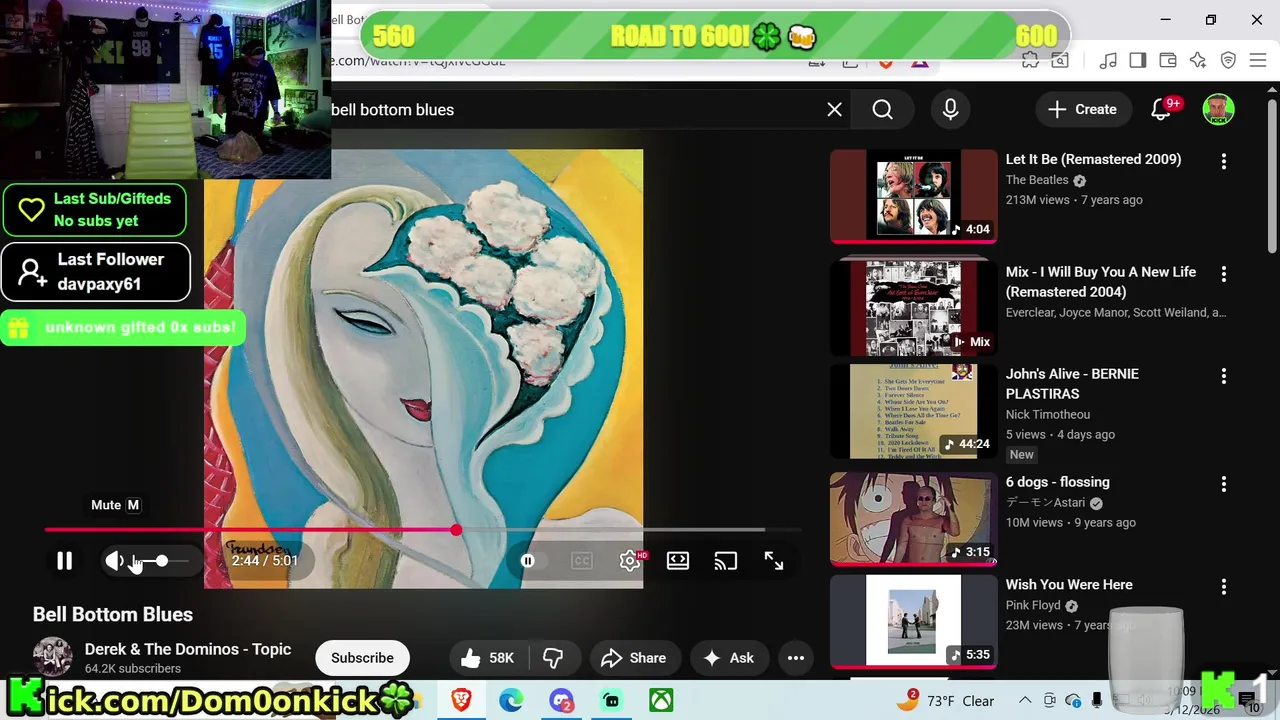Image resolution: width=1280 pixels, height=720 pixels.
Task: Open Discord from the taskbar
Action: click(561, 700)
